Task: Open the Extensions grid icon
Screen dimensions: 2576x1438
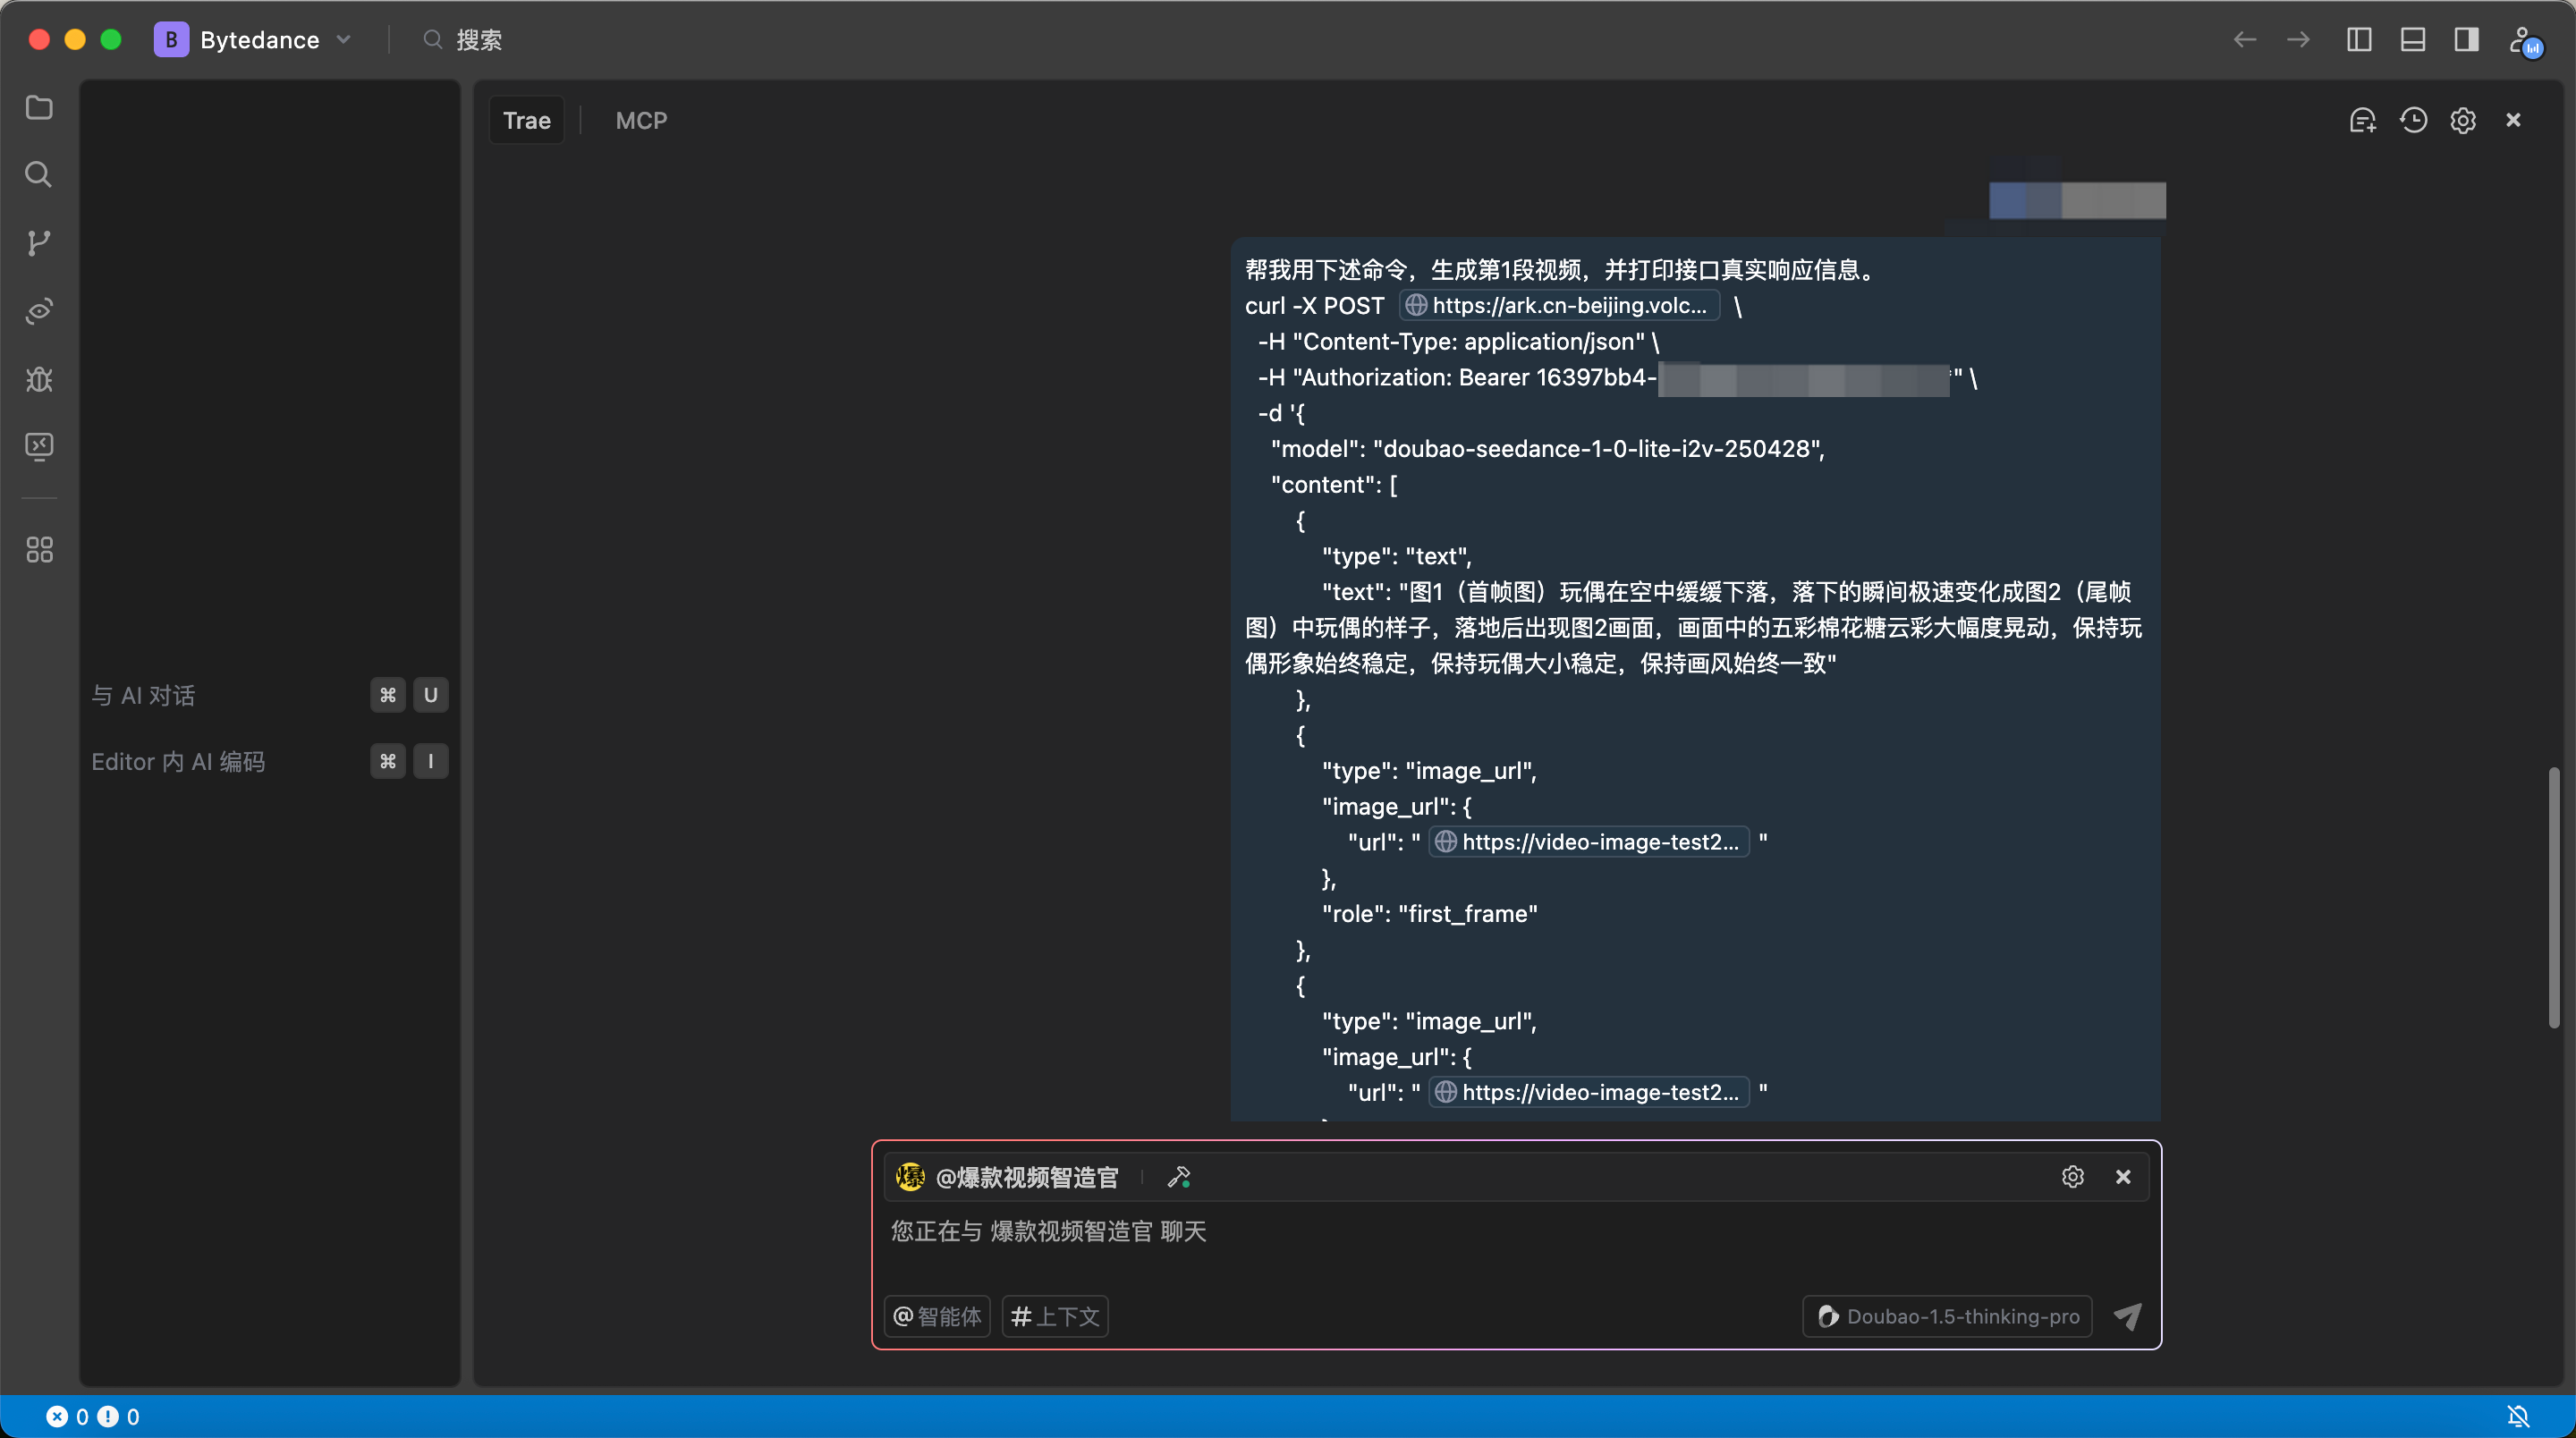Action: click(x=39, y=549)
